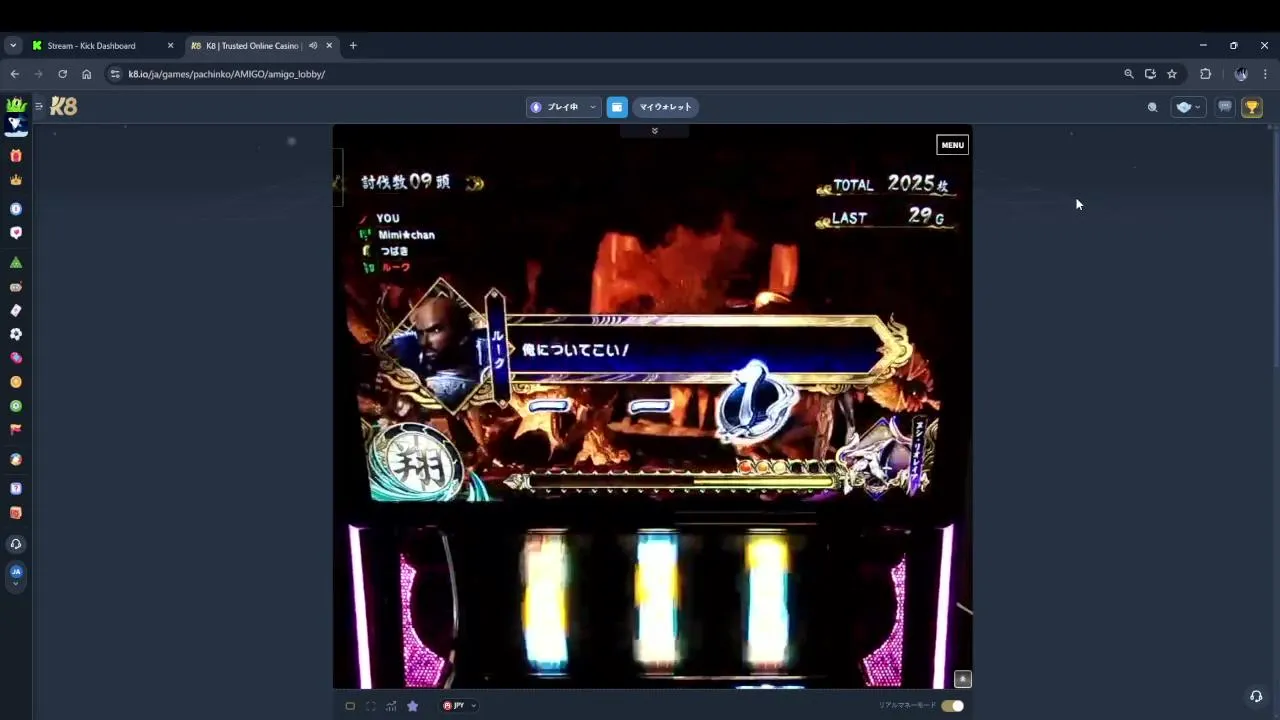Zoom page using the address bar magnifier icon
The width and height of the screenshot is (1280, 720).
(1129, 74)
